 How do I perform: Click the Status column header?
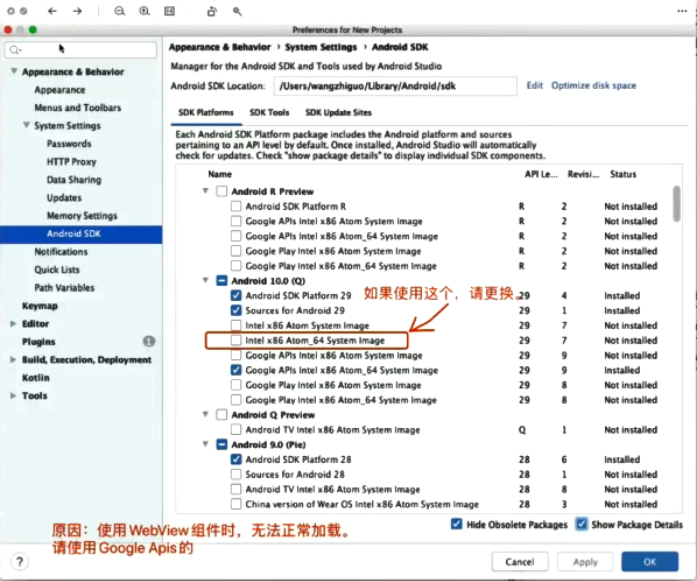[x=623, y=174]
